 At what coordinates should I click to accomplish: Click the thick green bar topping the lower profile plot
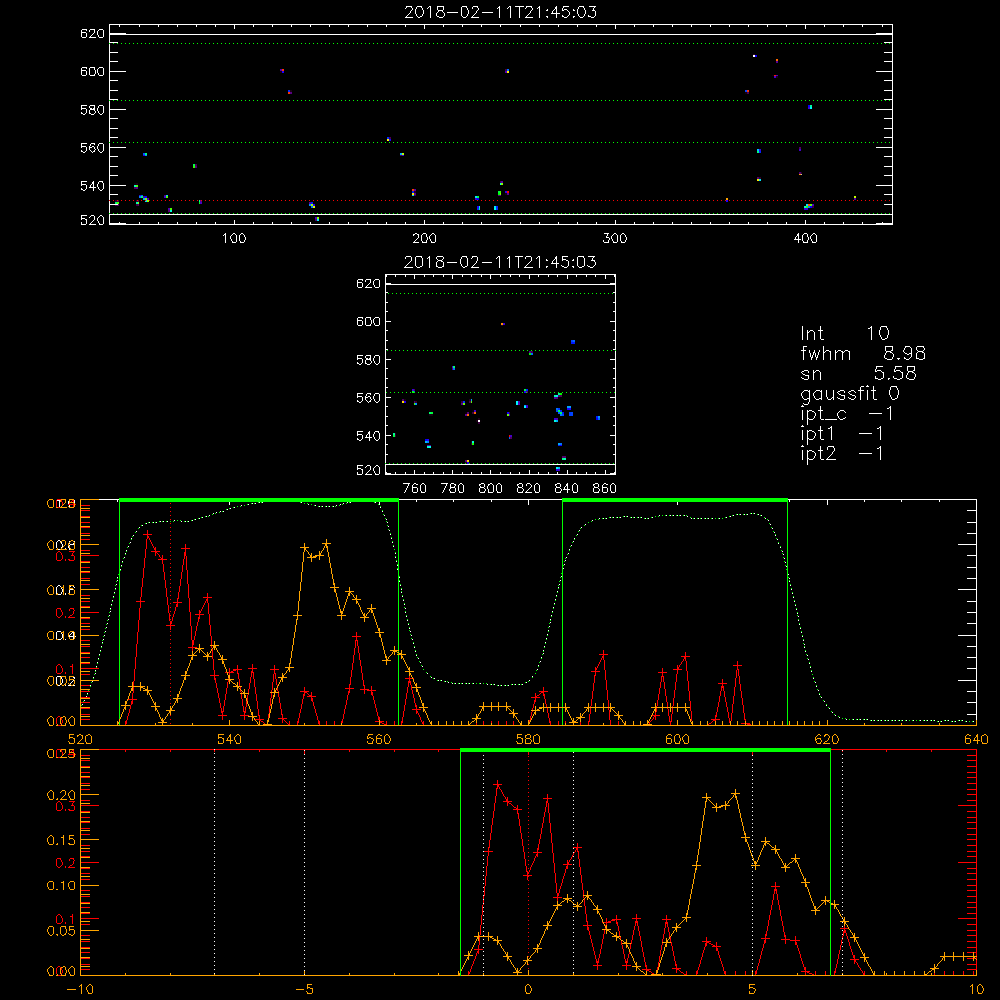tap(645, 750)
